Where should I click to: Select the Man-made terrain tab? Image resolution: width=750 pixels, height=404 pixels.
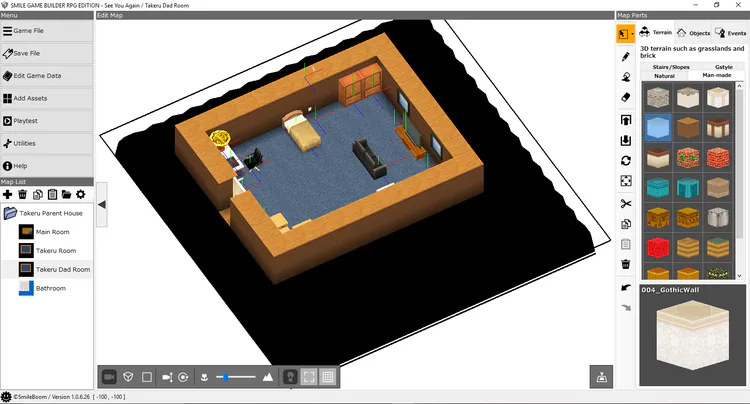[x=716, y=76]
